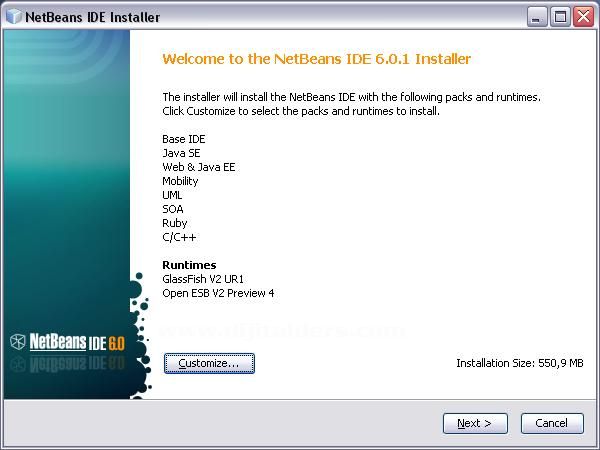Viewport: 600px width, 450px height.
Task: Maximize the installer window
Action: tap(560, 17)
